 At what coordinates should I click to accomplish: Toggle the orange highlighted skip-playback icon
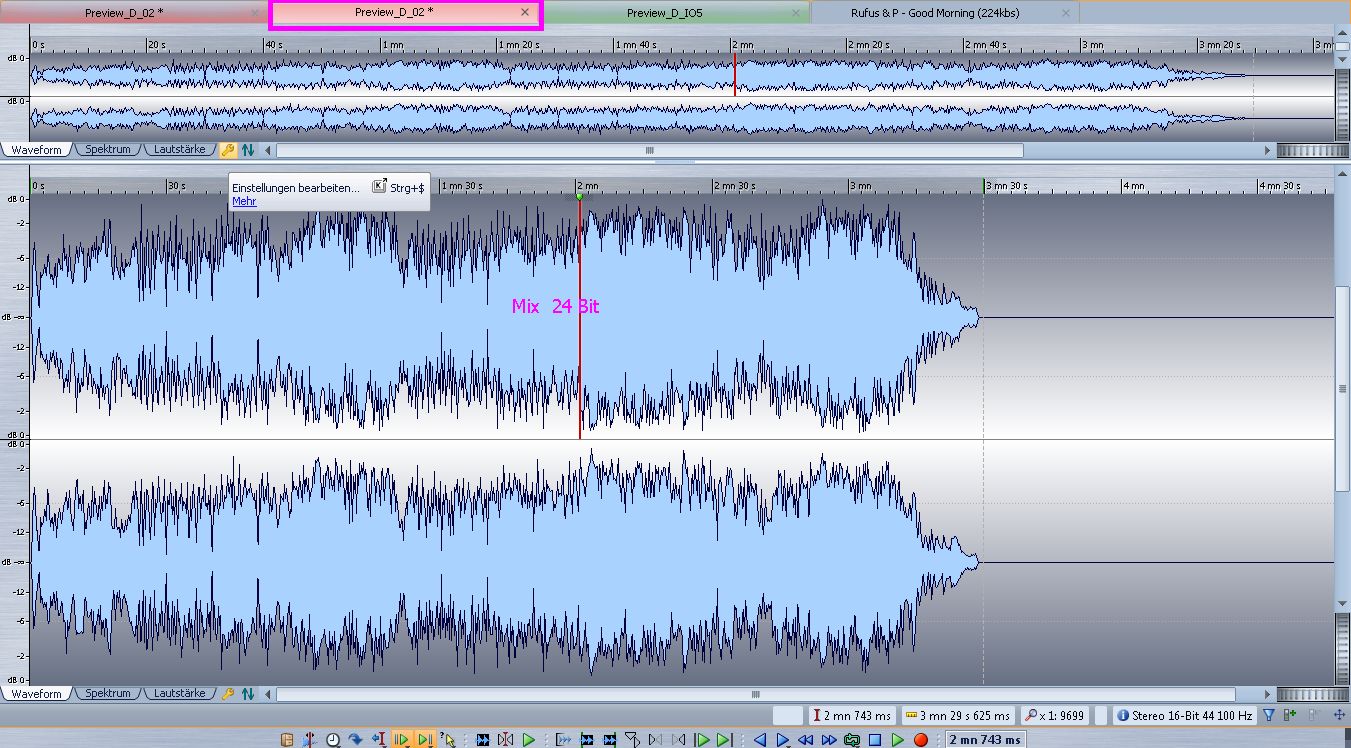coord(401,740)
